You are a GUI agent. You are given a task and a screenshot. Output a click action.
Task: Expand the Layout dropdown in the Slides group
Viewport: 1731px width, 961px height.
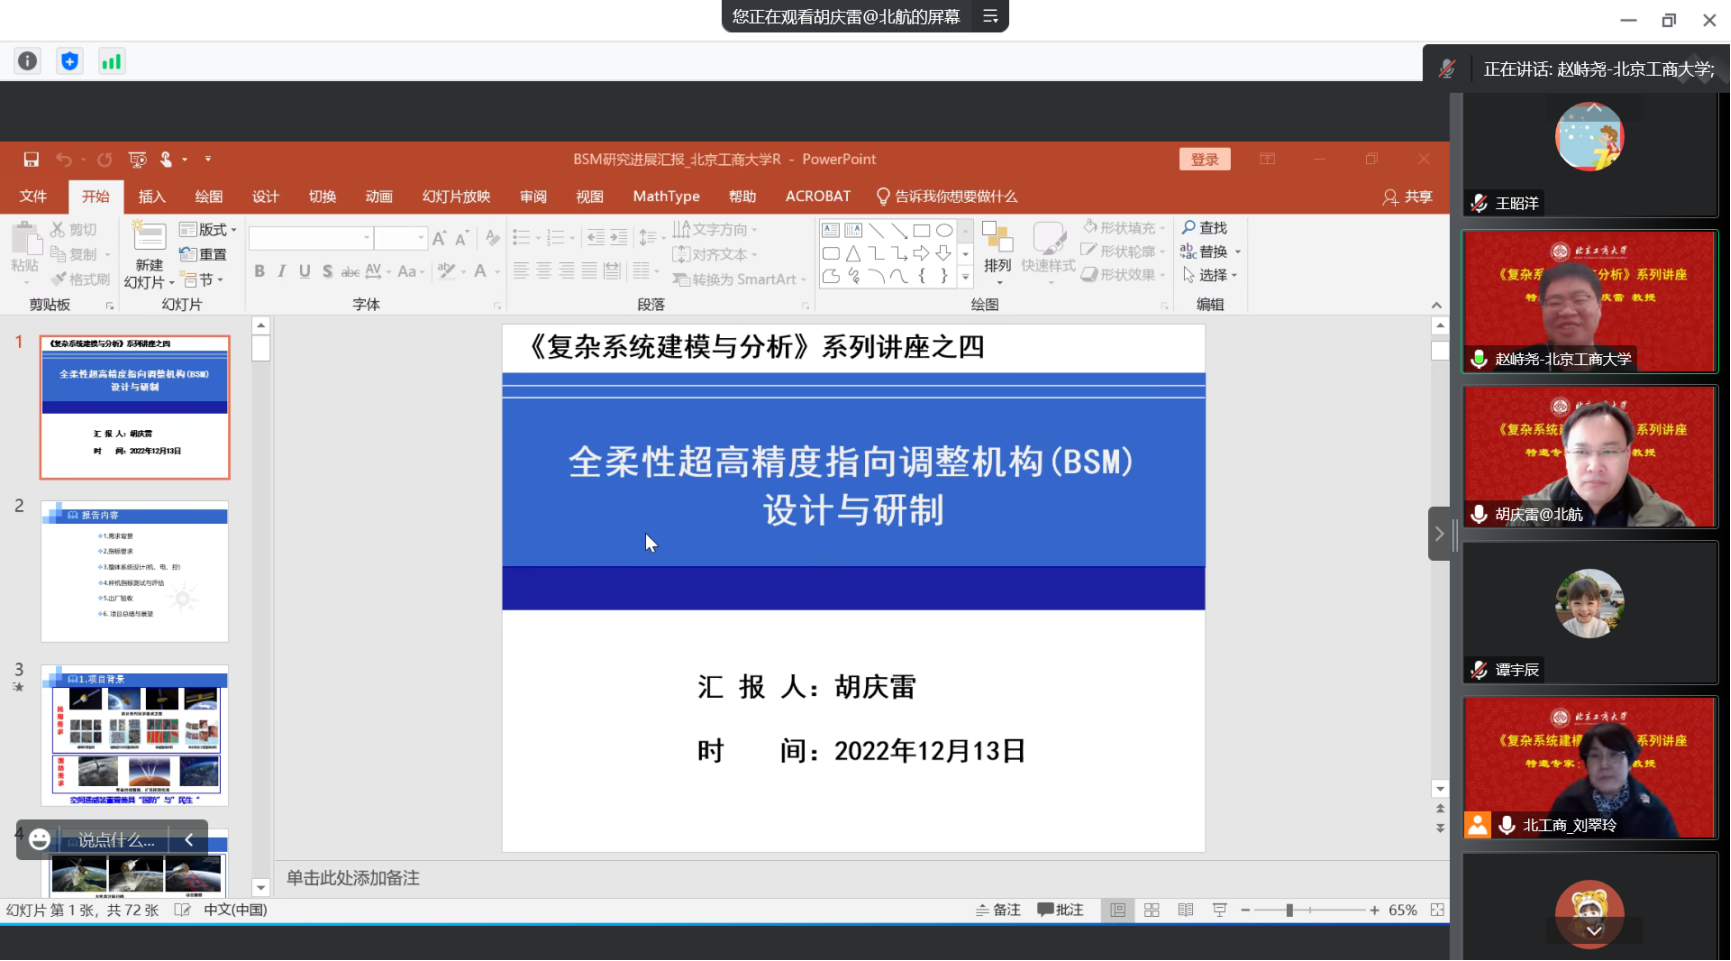pos(208,230)
